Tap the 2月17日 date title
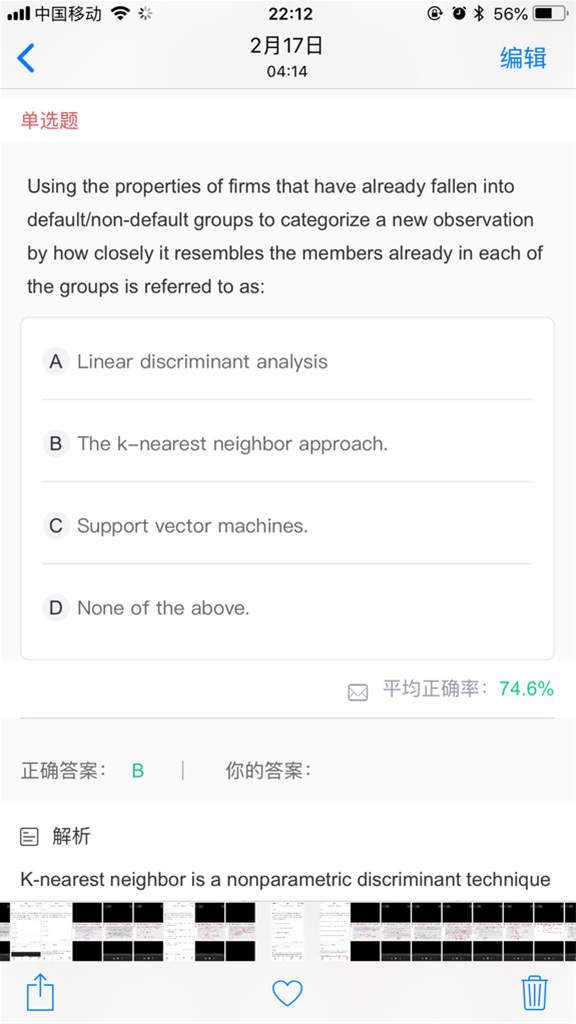The height and width of the screenshot is (1024, 576). [287, 46]
